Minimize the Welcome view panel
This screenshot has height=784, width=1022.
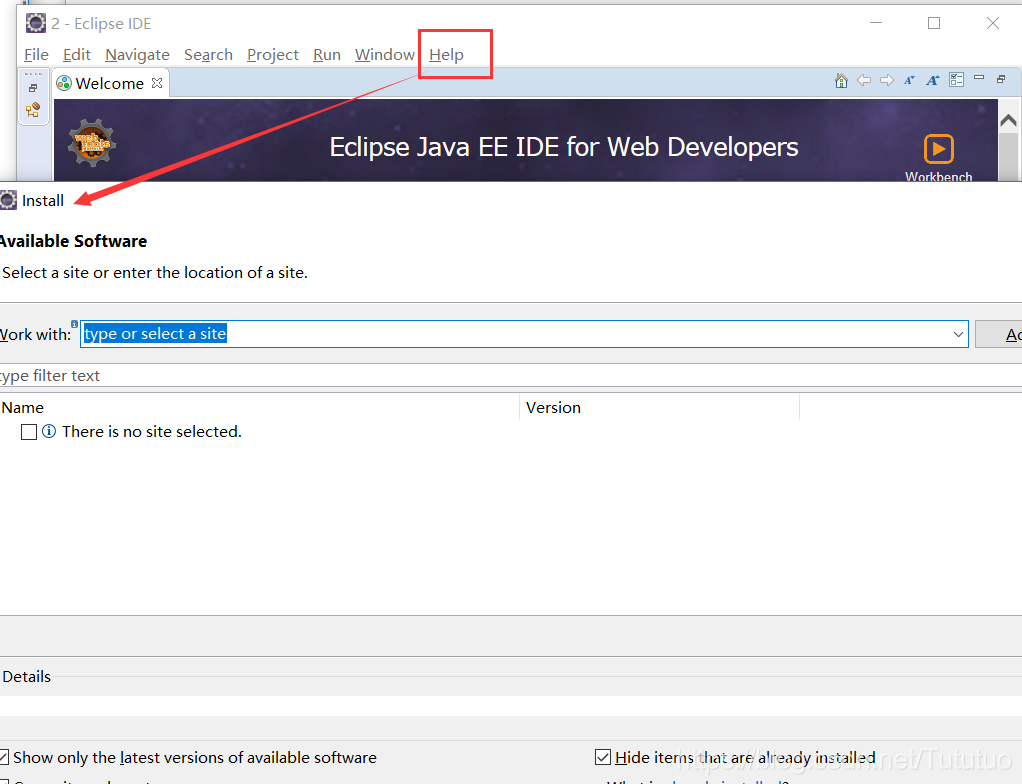click(978, 78)
